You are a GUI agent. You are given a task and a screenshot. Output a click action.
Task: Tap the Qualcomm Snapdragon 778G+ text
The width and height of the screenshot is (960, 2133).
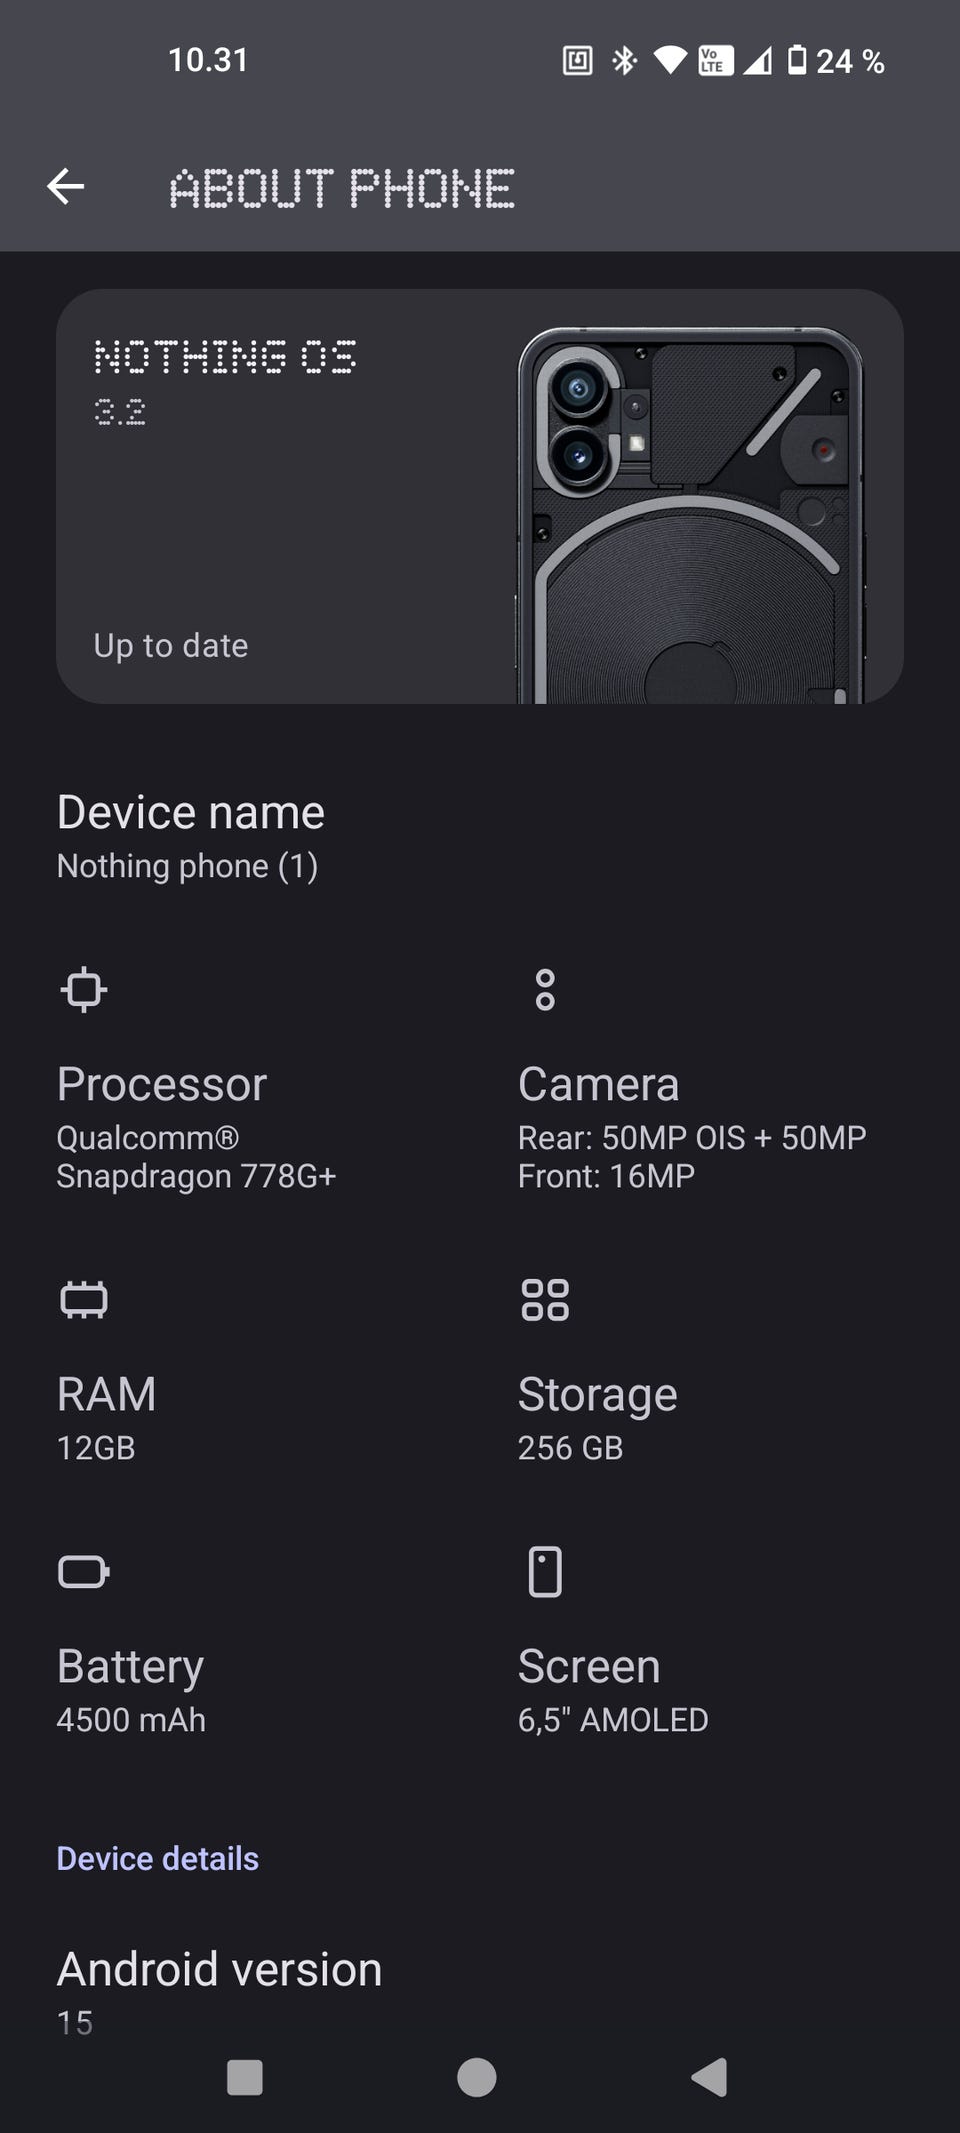pos(196,1157)
